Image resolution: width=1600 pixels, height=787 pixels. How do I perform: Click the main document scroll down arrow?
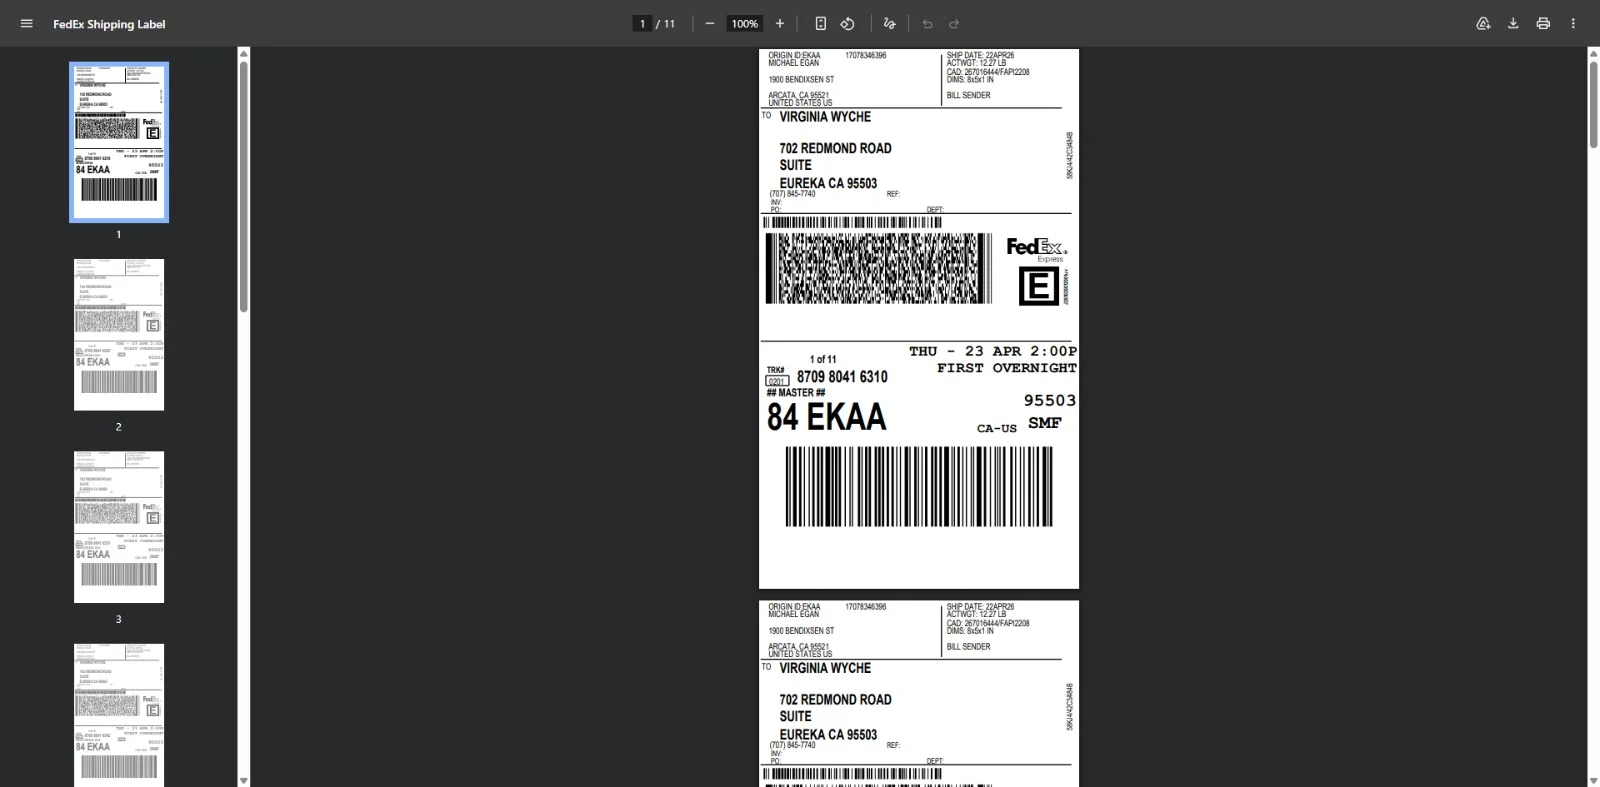pyautogui.click(x=1594, y=780)
